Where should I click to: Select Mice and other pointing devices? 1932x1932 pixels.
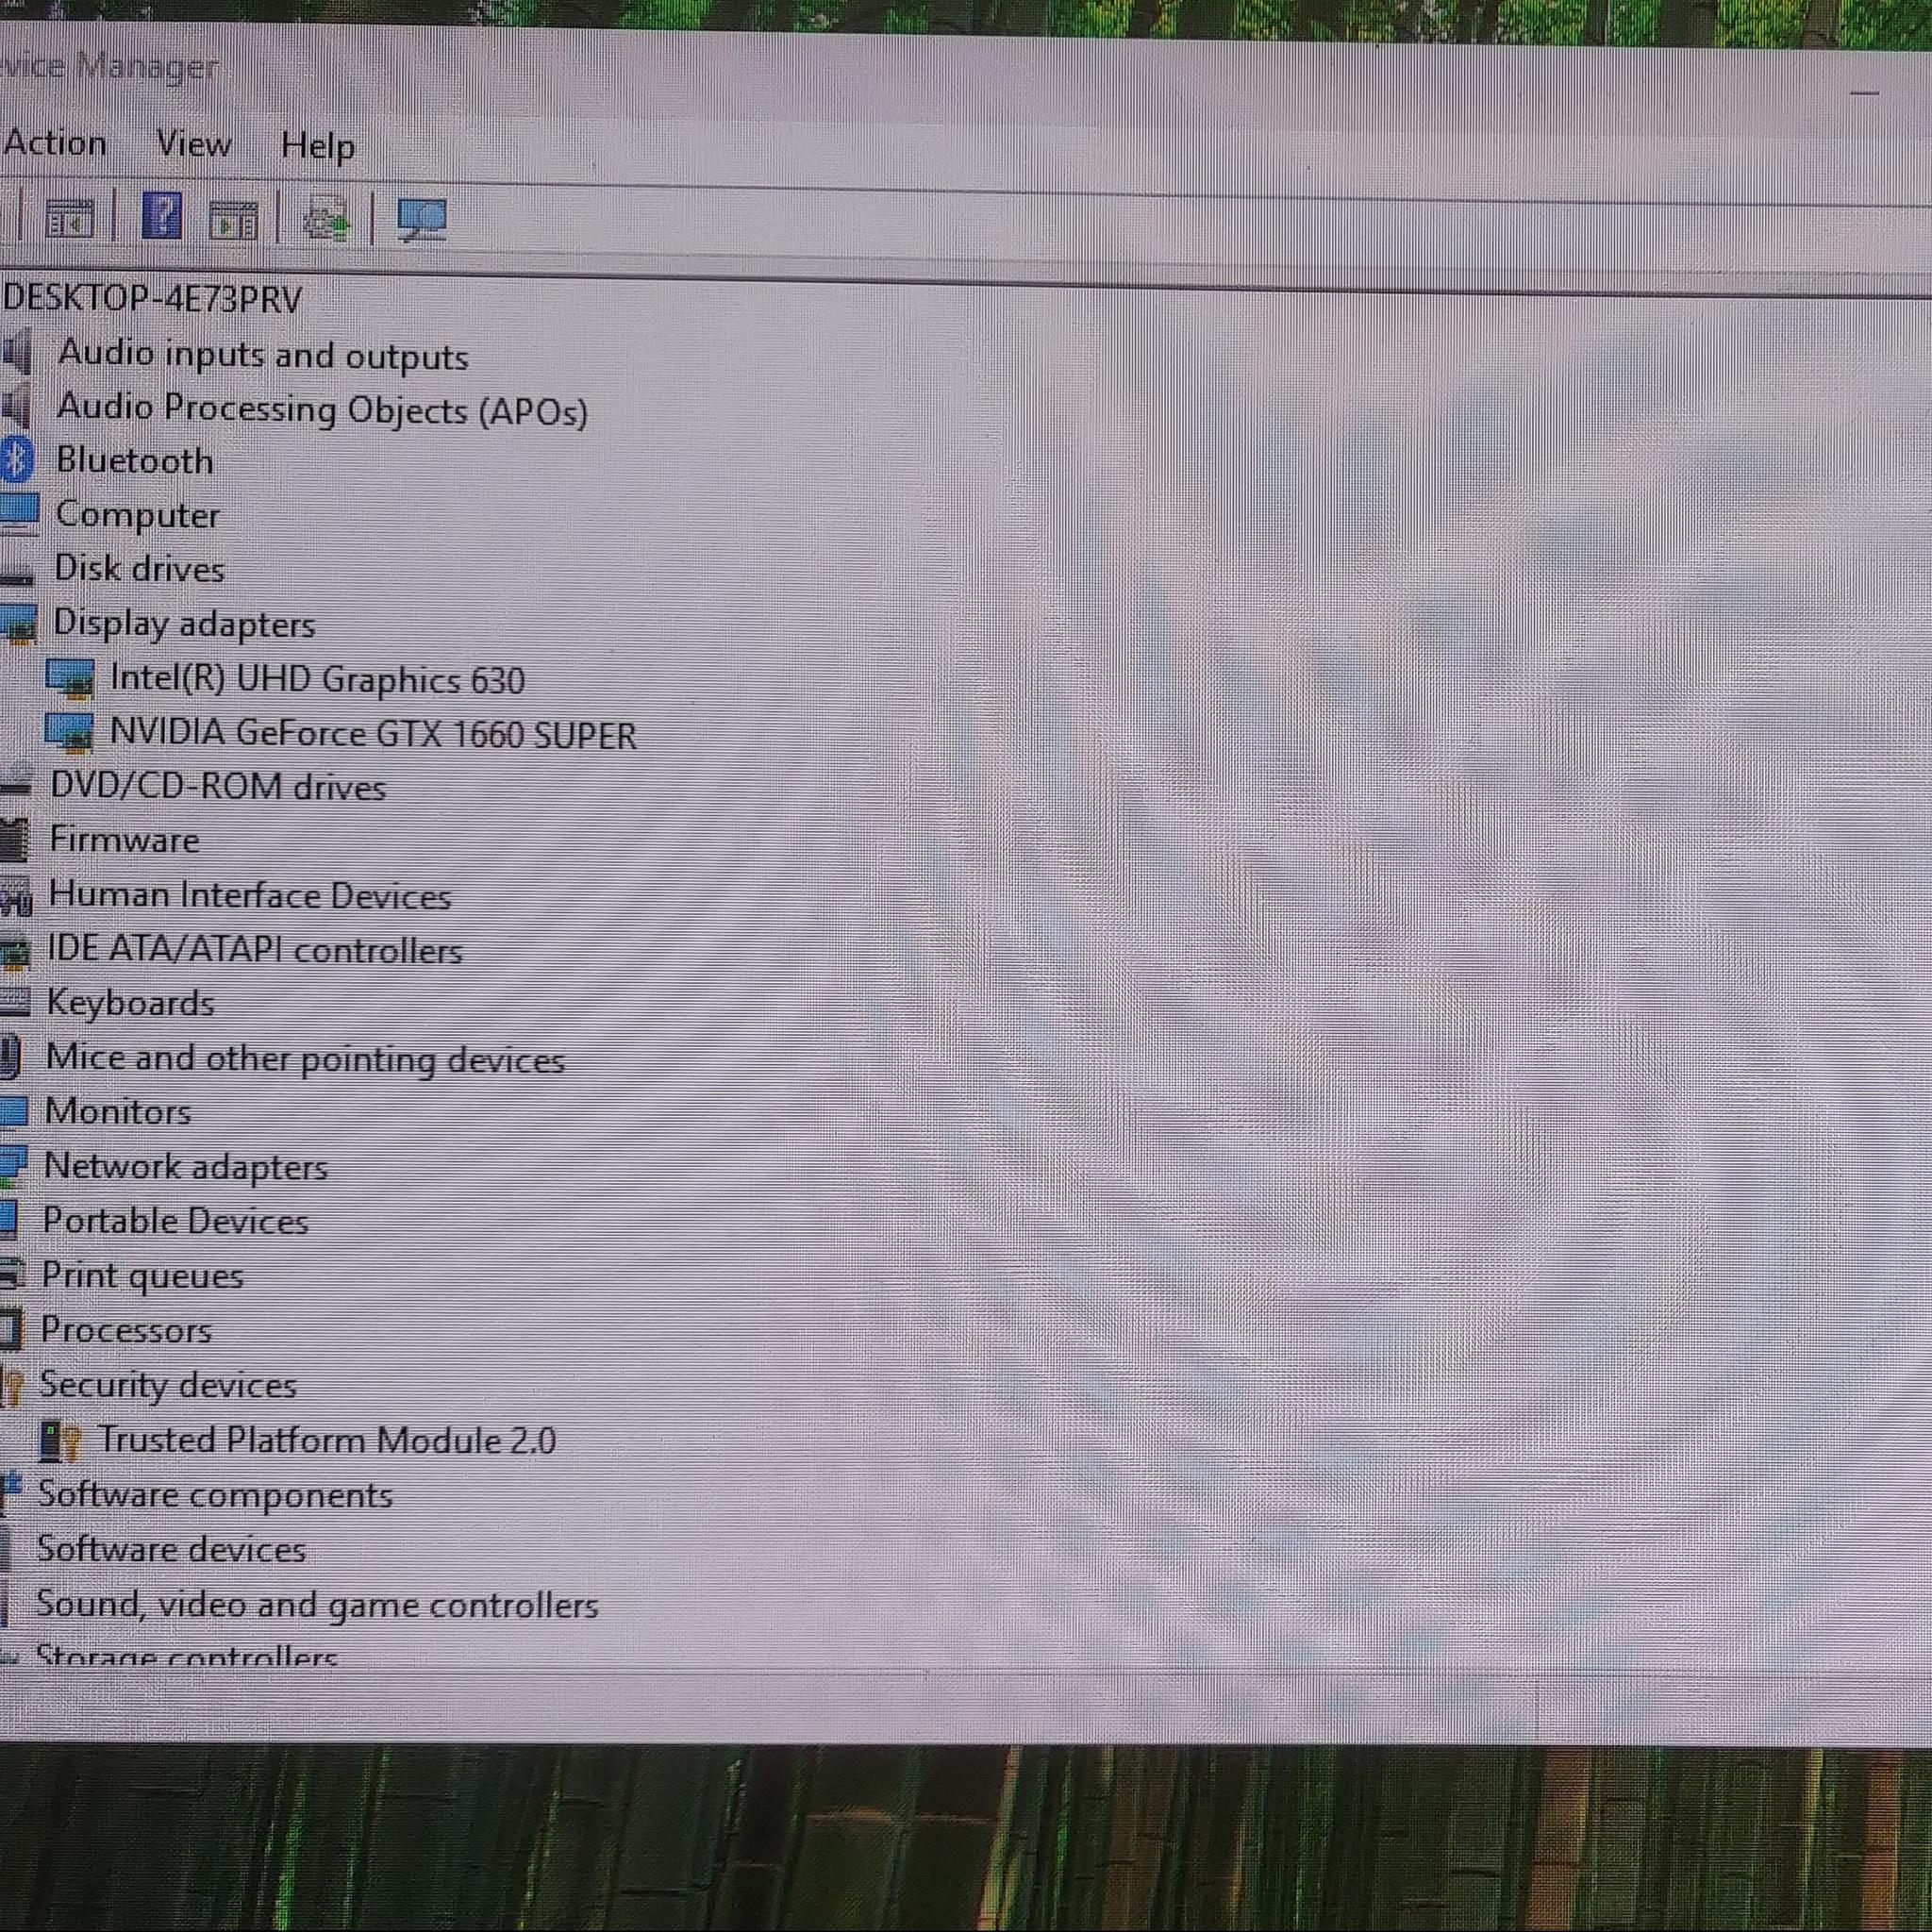click(305, 1058)
